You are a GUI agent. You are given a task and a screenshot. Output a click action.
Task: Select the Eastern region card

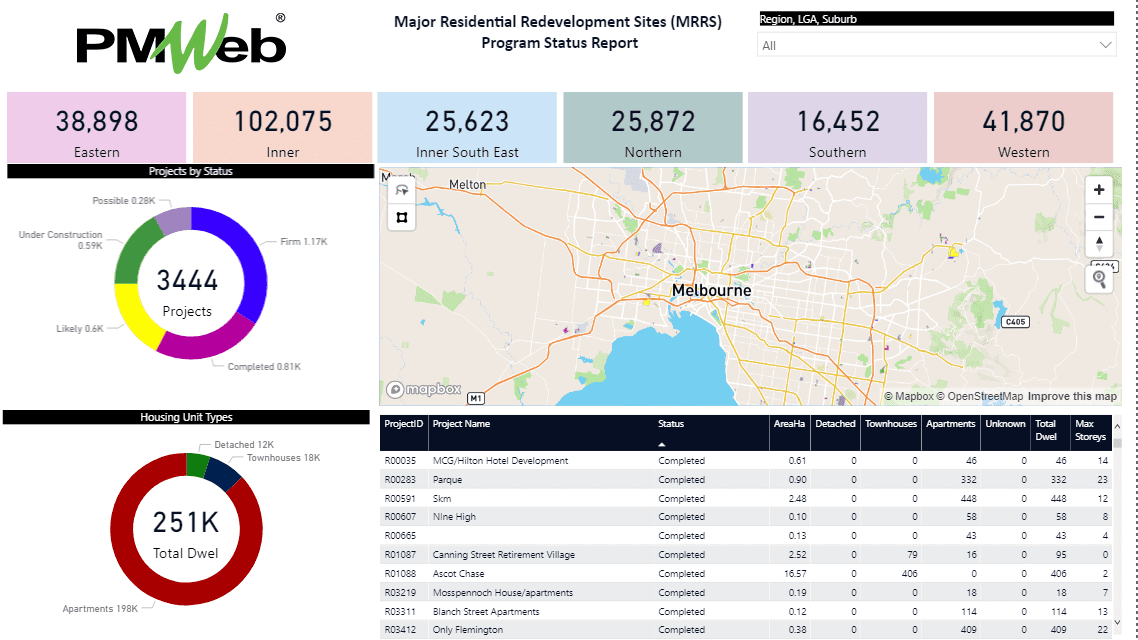click(97, 127)
